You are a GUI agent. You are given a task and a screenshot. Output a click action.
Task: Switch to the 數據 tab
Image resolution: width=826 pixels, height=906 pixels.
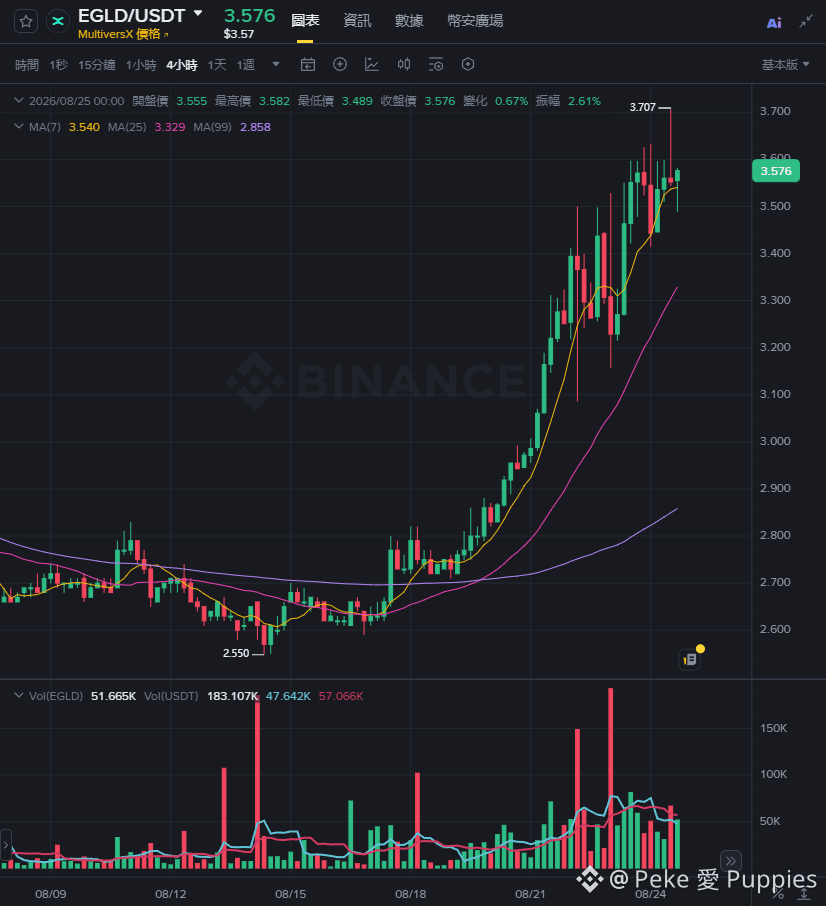tap(409, 21)
